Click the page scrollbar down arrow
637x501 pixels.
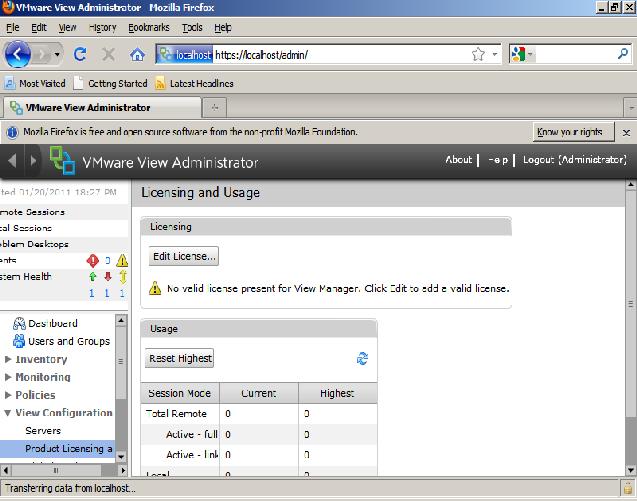tap(631, 471)
